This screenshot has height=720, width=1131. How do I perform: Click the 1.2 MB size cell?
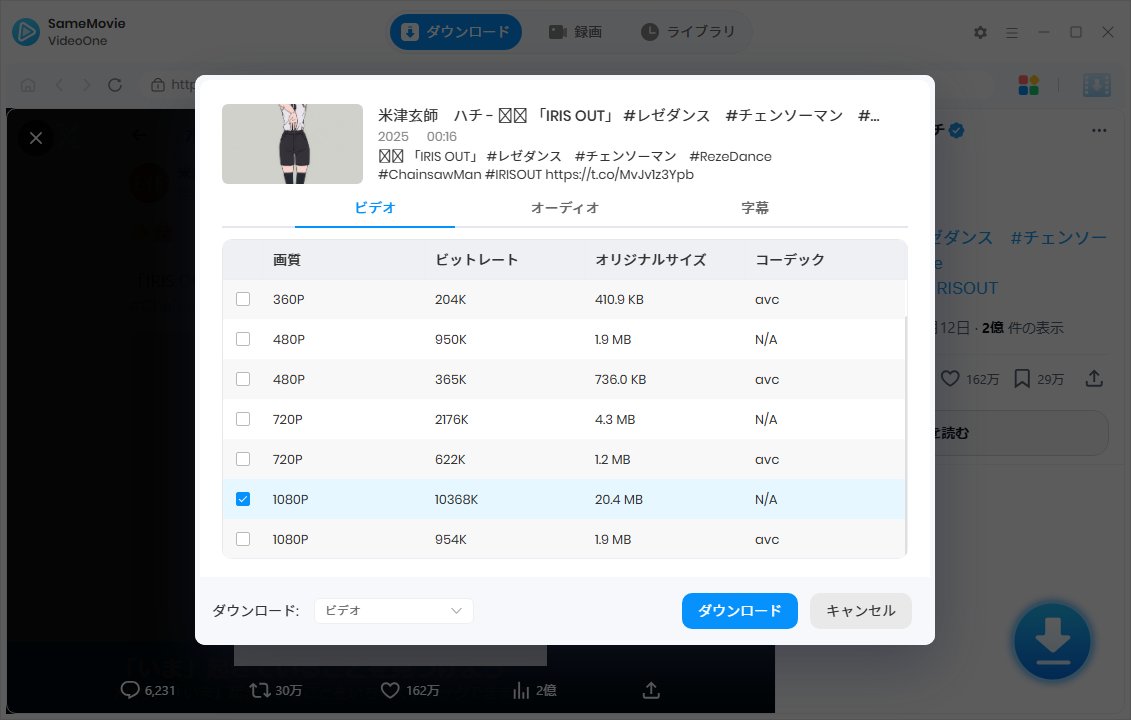pos(612,460)
